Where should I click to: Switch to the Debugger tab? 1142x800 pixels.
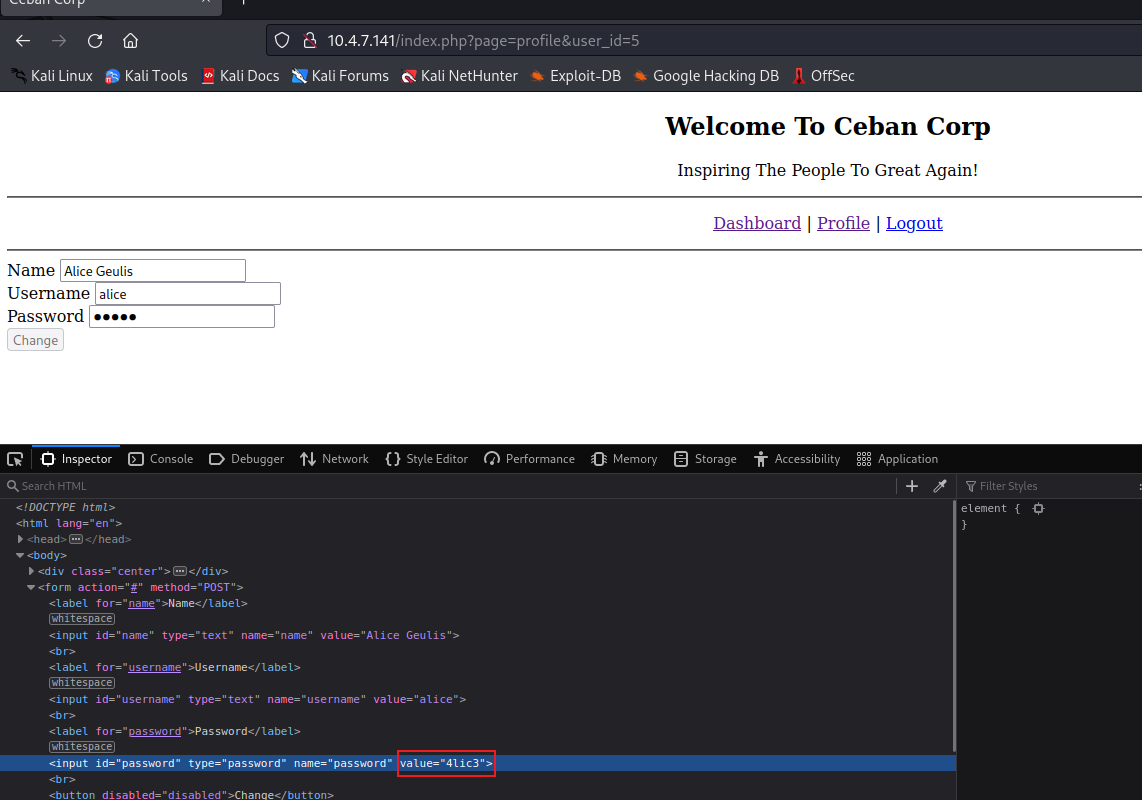tap(247, 459)
